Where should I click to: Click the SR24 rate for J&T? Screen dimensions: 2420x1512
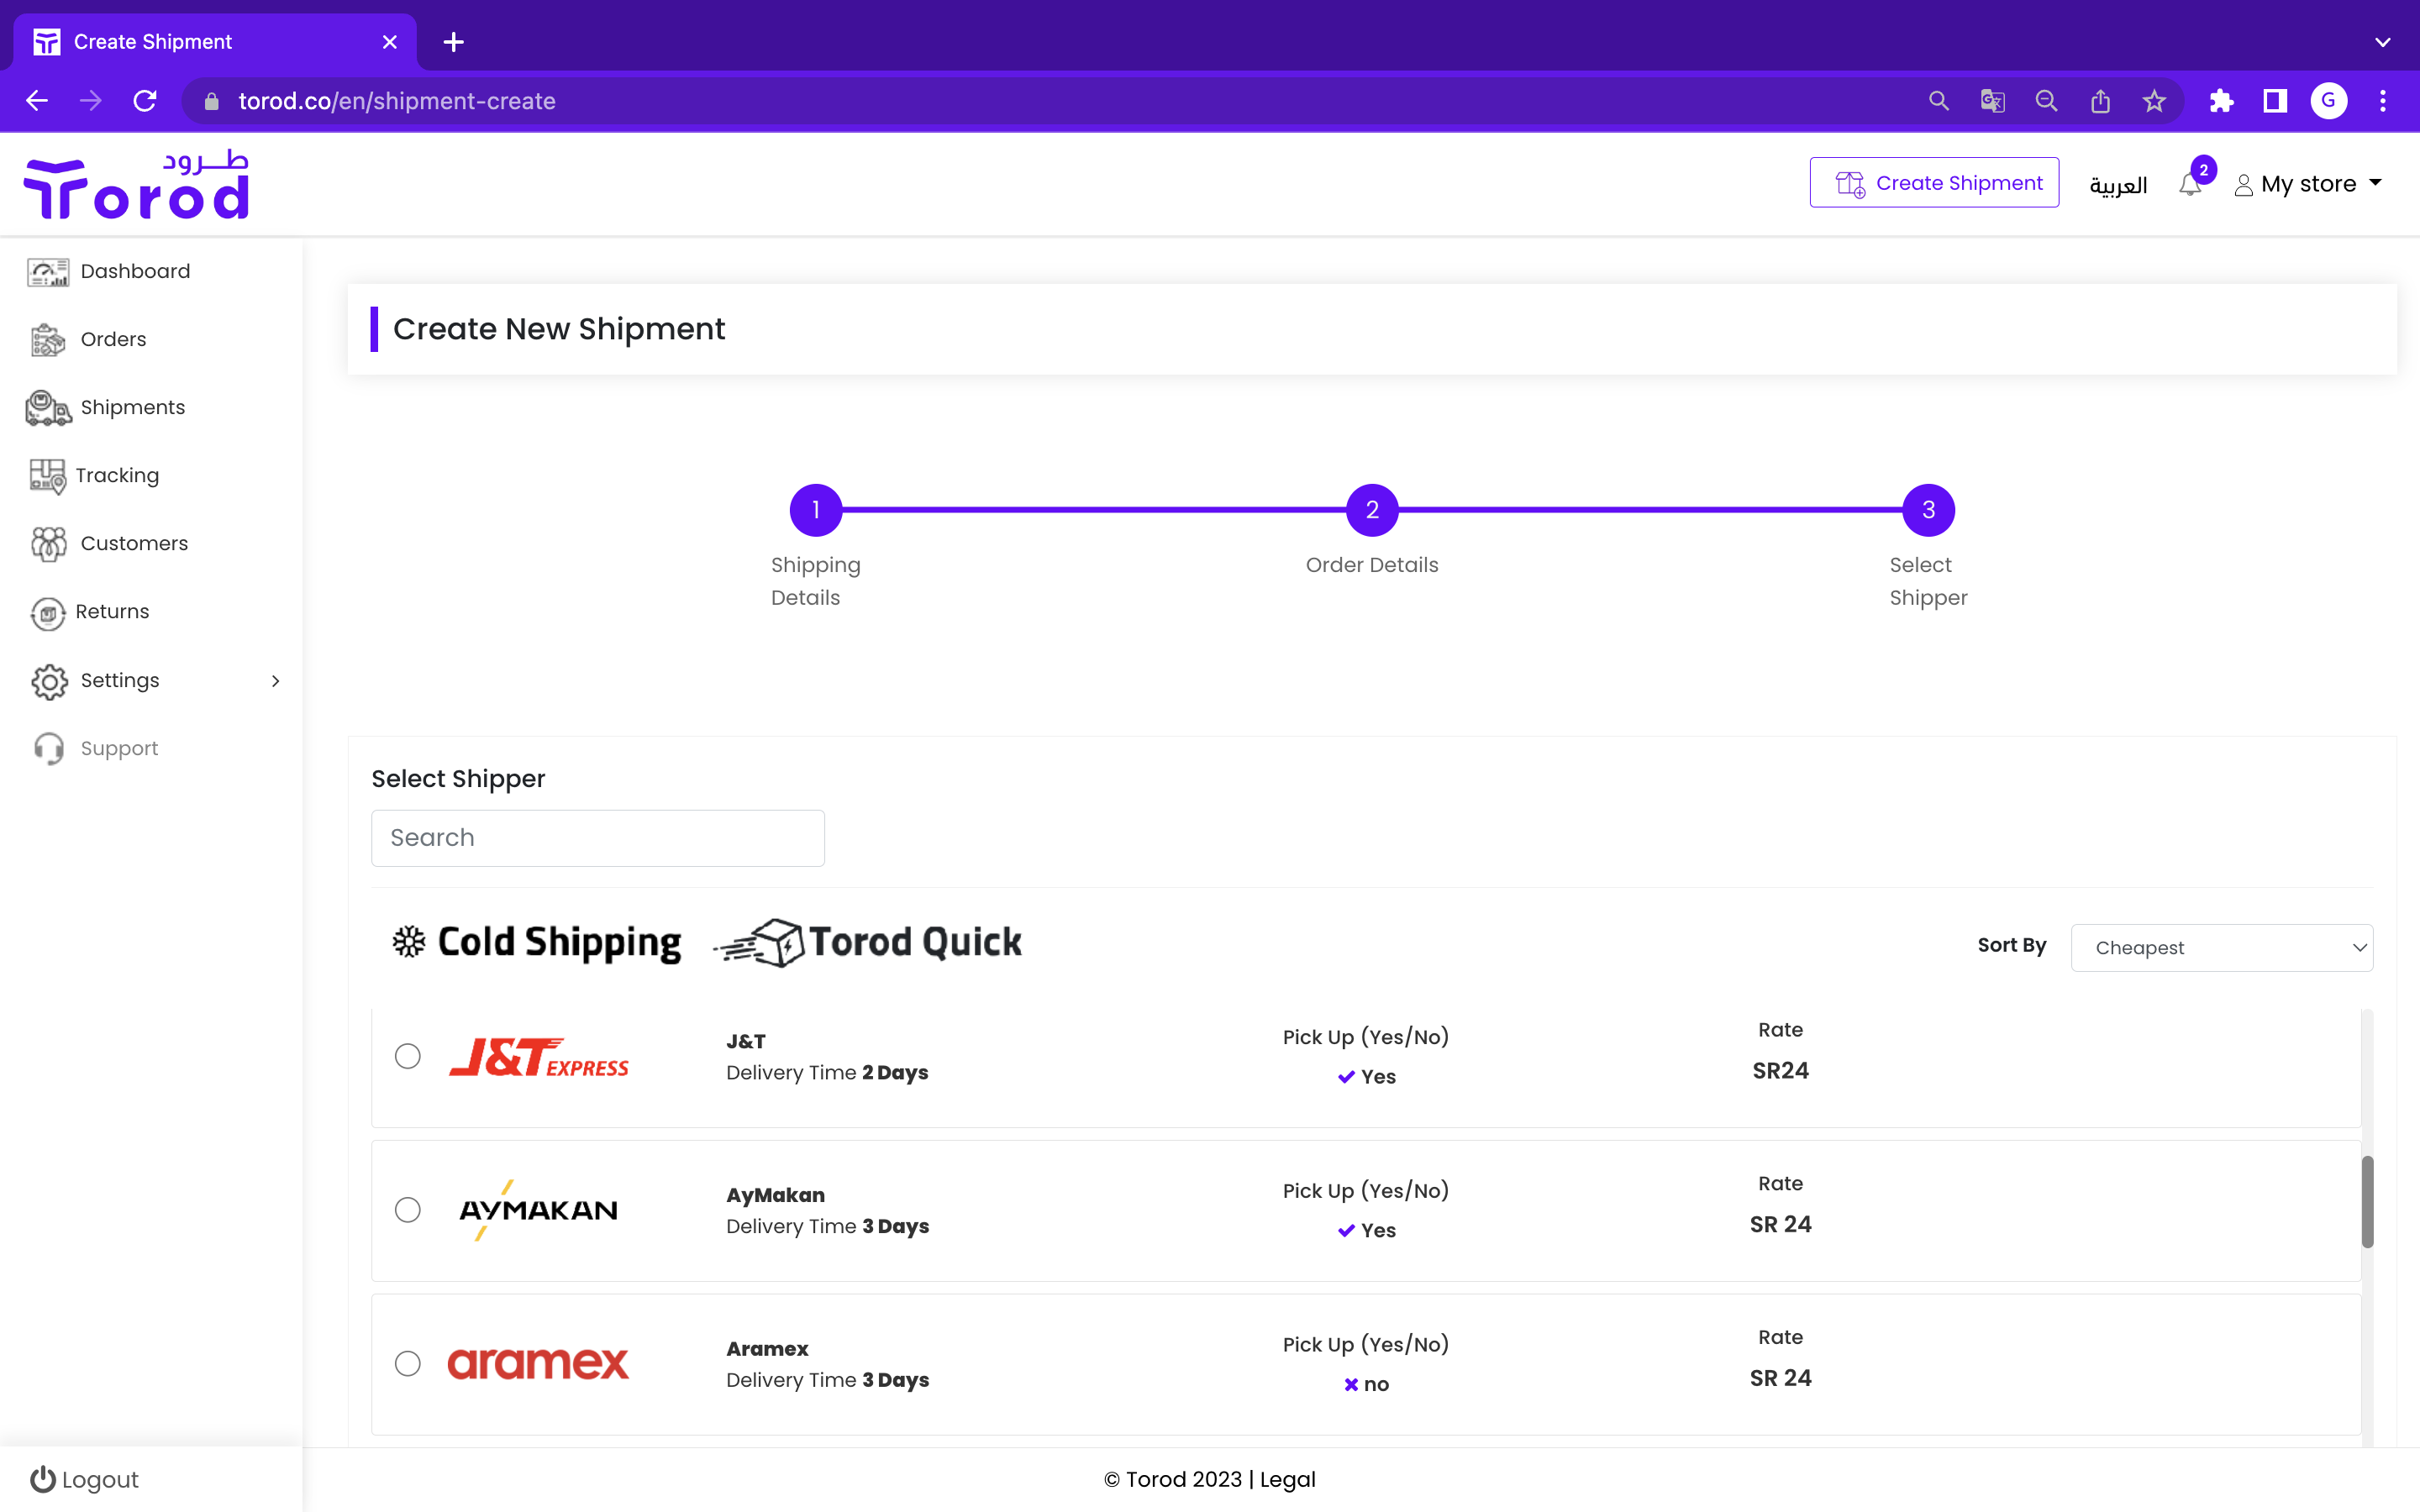click(x=1780, y=1071)
